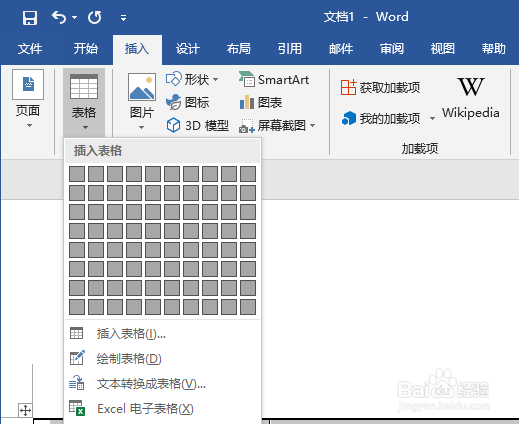519x424 pixels.
Task: Open the 邮件 tab
Action: pos(341,49)
